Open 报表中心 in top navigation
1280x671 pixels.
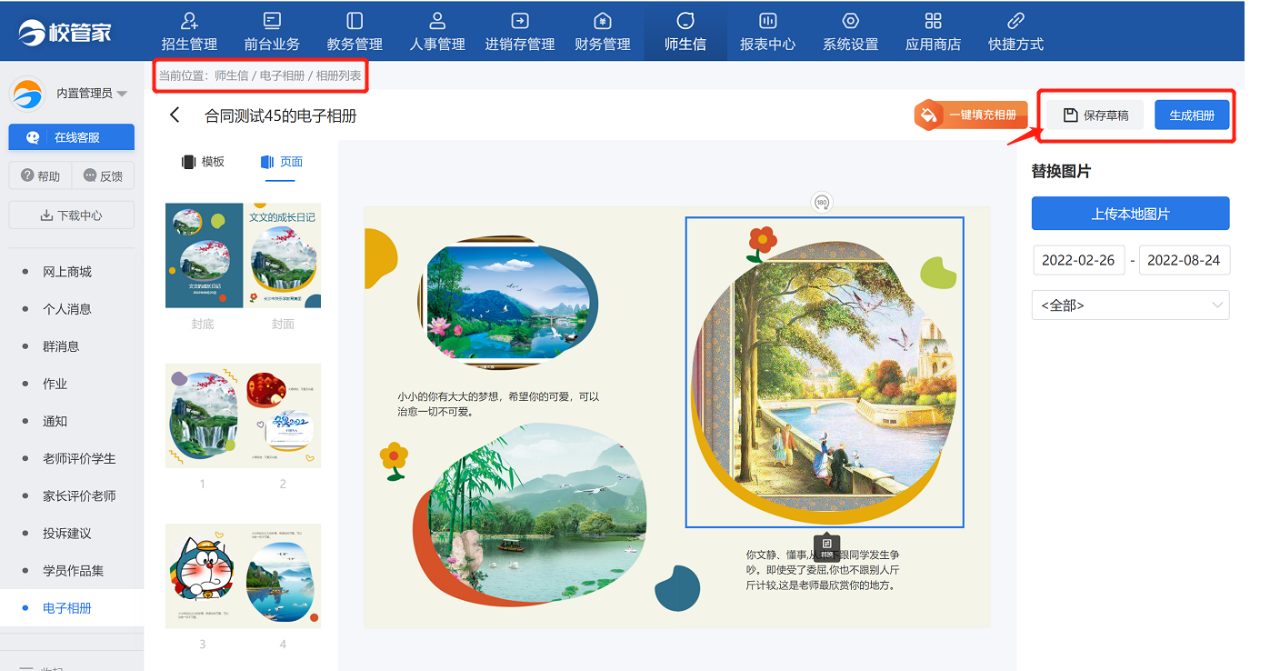point(767,31)
